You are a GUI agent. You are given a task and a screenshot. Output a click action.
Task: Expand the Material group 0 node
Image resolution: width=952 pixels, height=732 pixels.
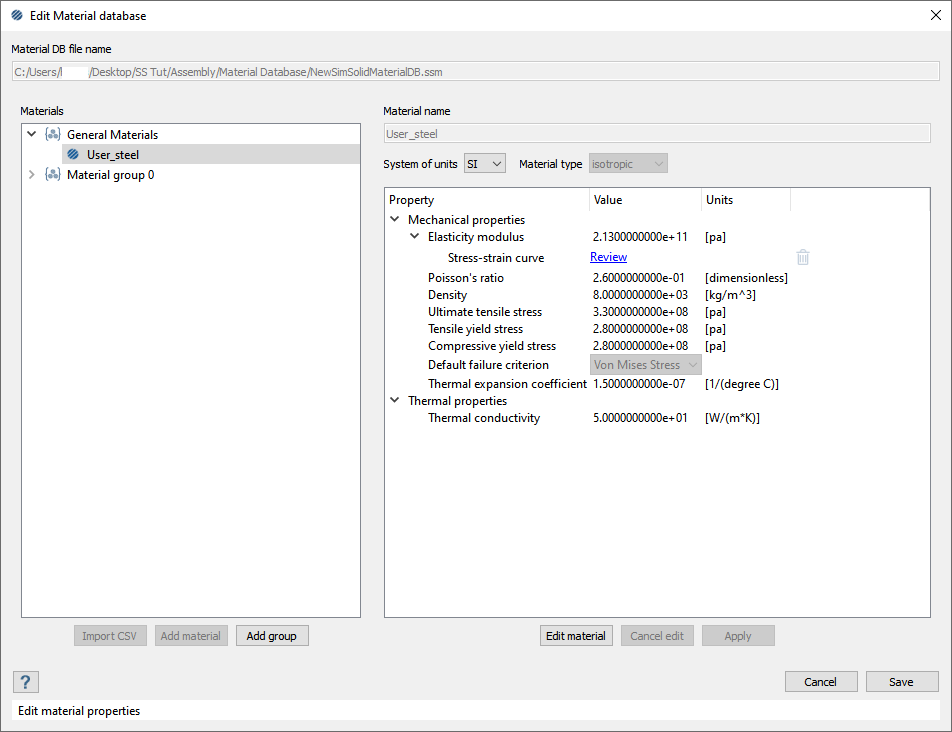point(32,175)
